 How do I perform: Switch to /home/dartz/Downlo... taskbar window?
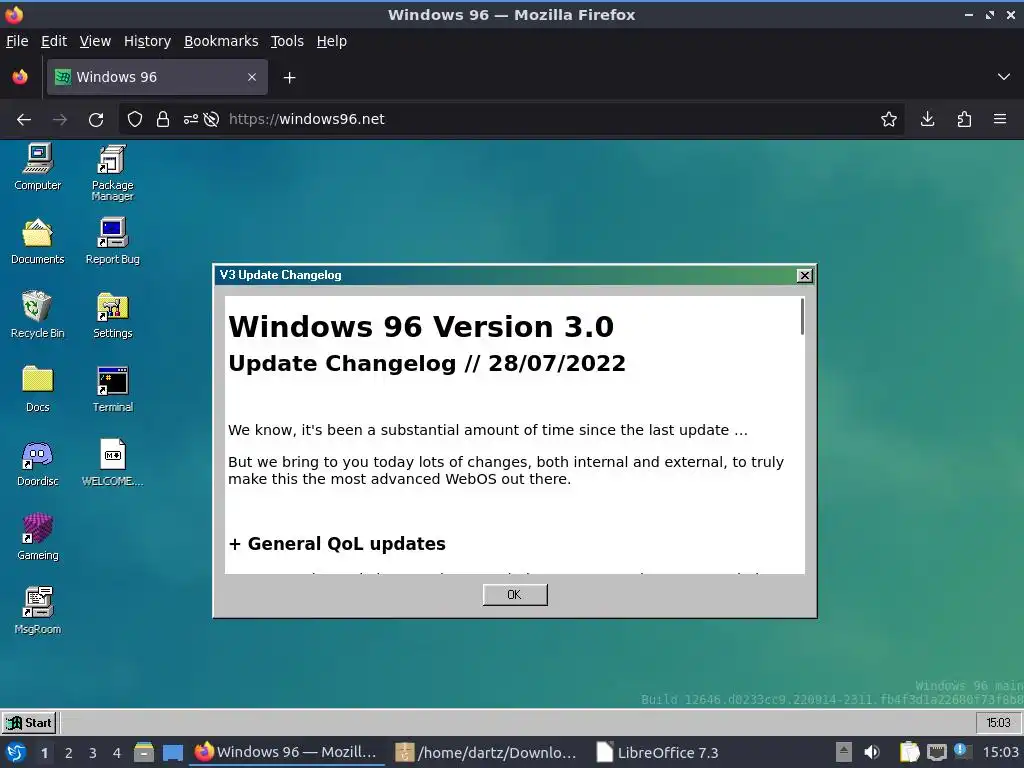click(487, 752)
